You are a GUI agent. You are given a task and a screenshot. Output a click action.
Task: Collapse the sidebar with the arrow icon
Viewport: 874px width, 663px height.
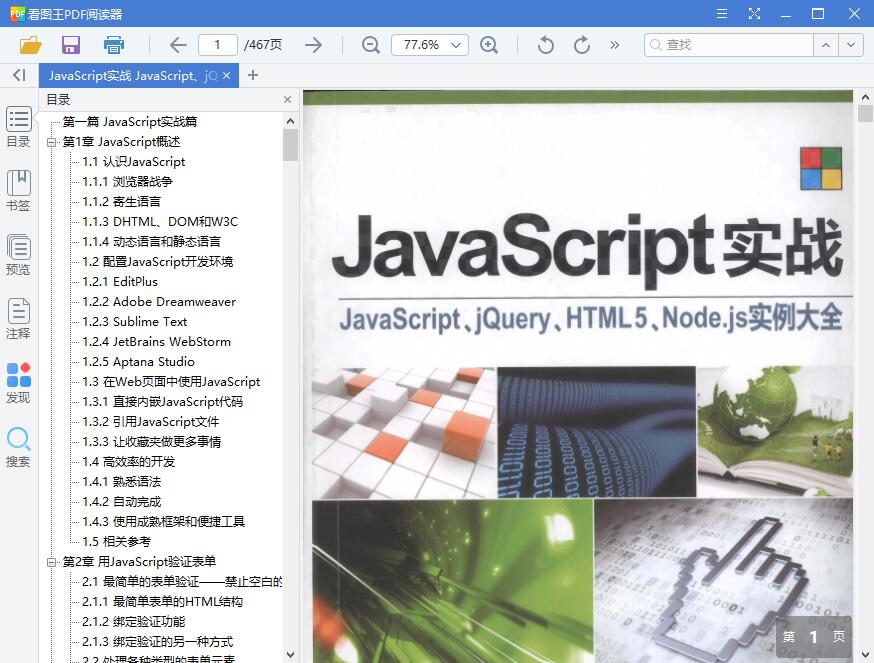19,75
